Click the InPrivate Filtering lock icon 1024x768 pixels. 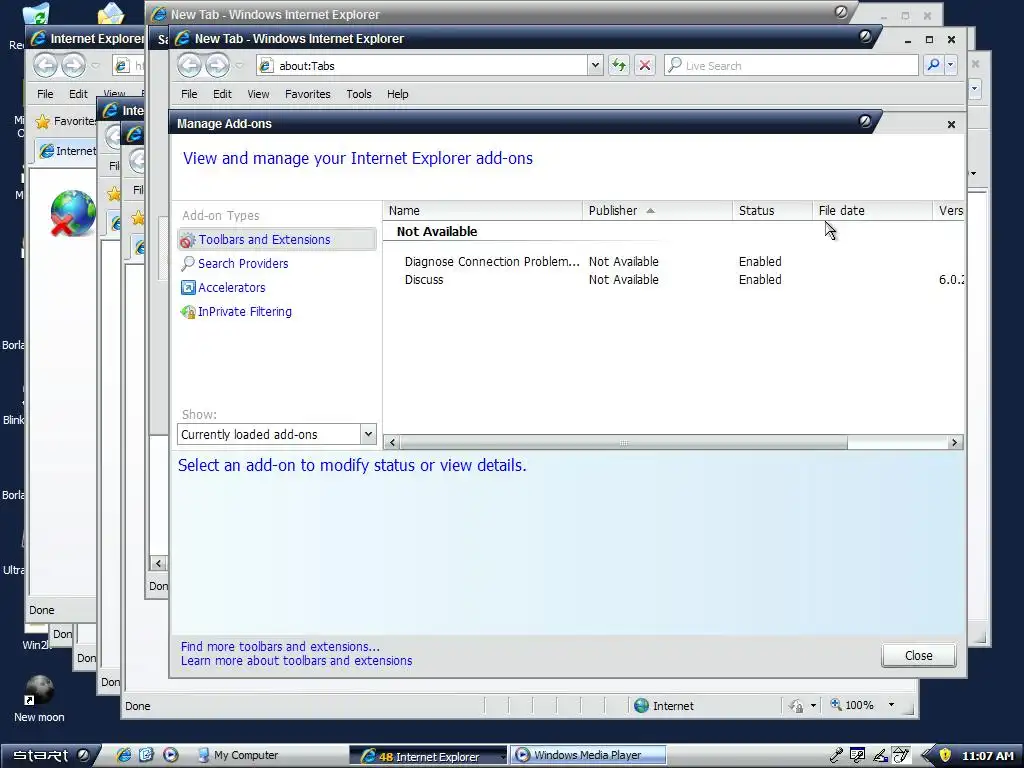(188, 312)
